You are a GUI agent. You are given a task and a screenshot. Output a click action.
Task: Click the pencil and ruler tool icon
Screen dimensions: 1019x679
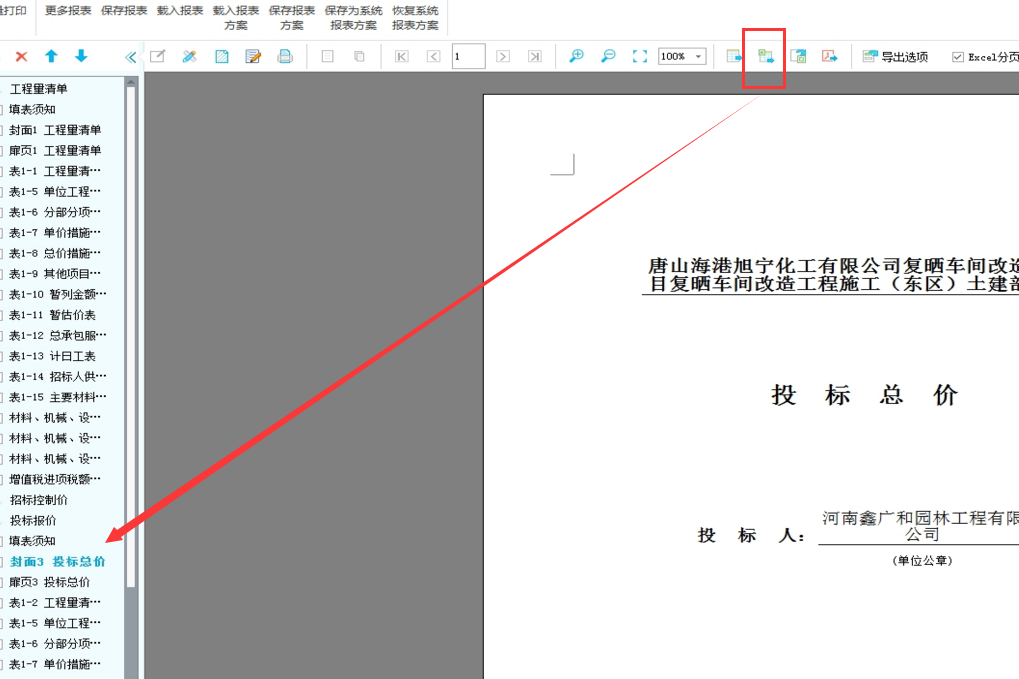pos(189,57)
